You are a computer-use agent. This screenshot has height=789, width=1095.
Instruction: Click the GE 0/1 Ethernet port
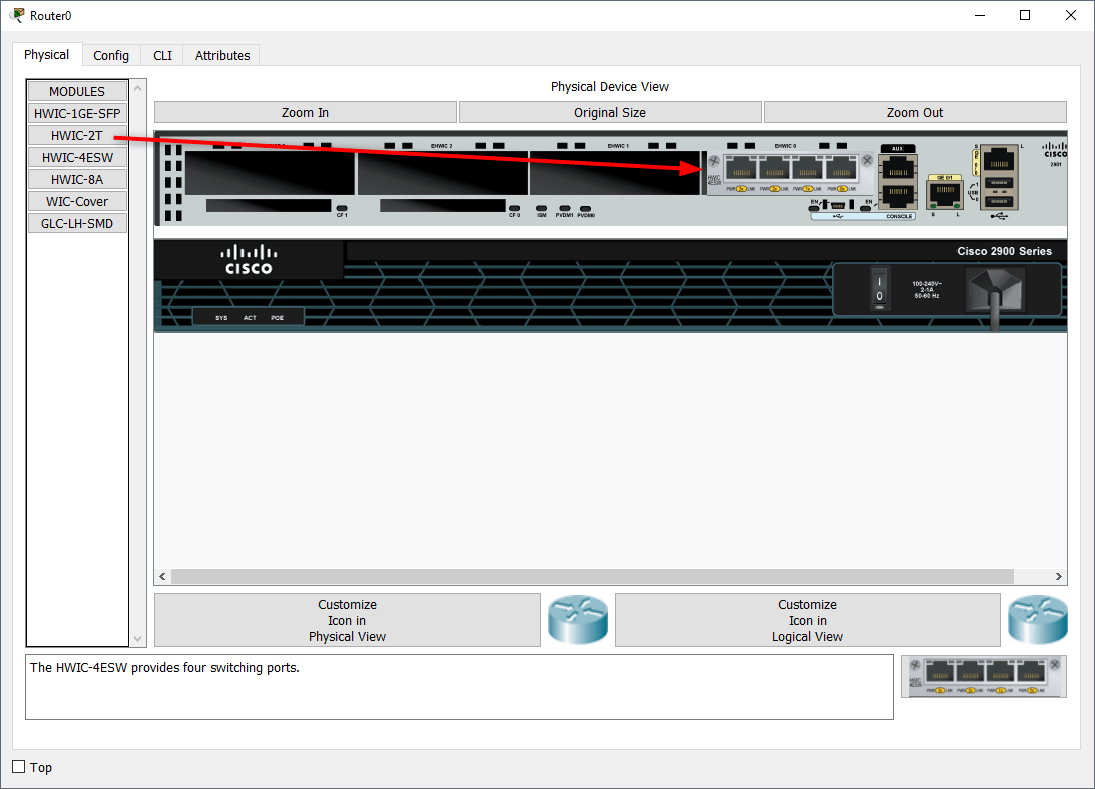(945, 194)
